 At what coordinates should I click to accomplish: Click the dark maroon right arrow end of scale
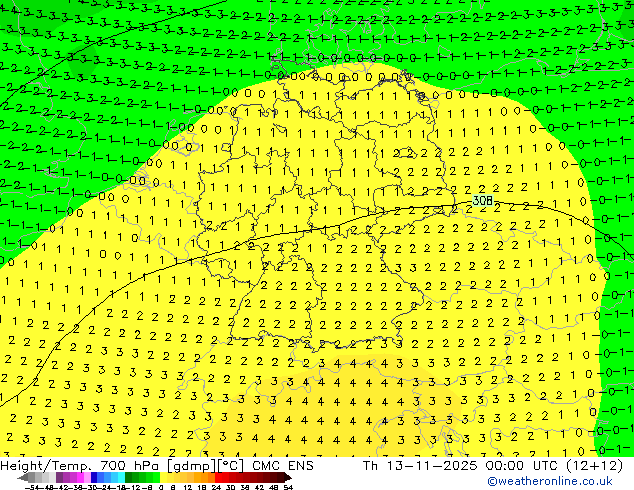(288, 477)
